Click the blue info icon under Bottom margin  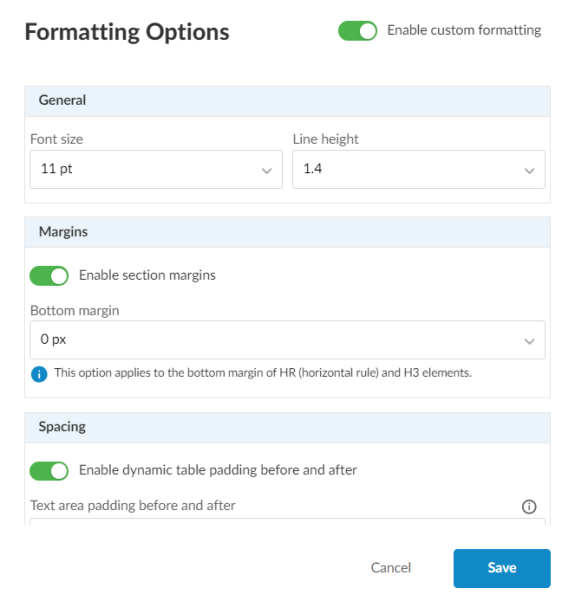(39, 374)
